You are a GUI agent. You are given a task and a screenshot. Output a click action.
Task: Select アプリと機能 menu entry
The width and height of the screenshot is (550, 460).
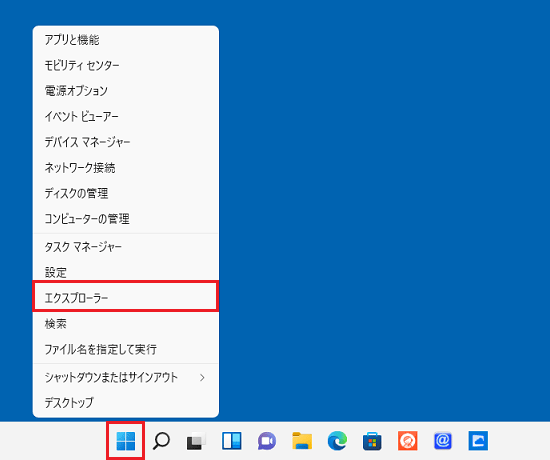(x=126, y=40)
